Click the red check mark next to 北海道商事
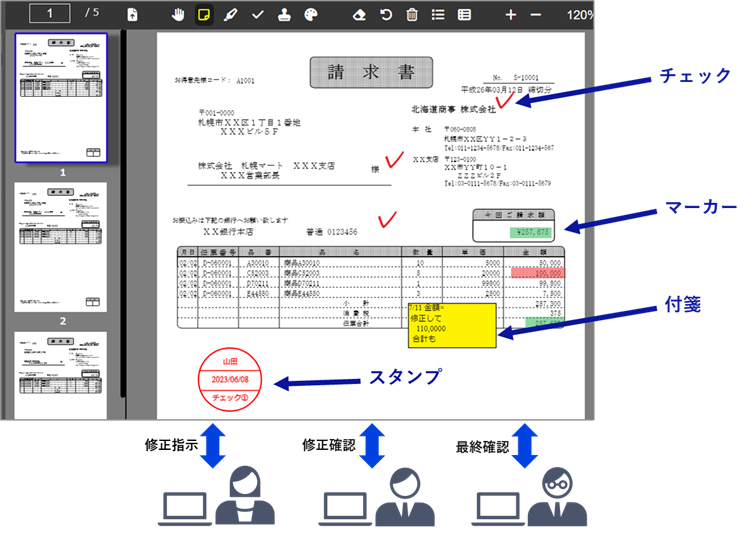 (x=504, y=100)
